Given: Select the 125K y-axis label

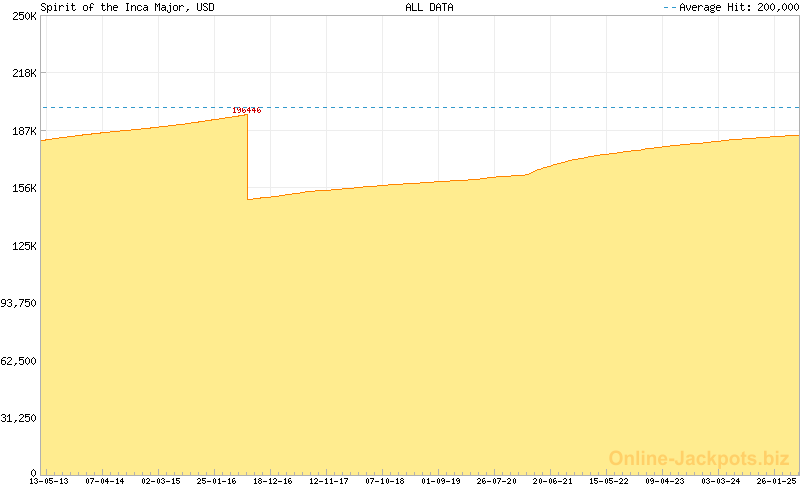Looking at the screenshot, I should click(x=24, y=246).
